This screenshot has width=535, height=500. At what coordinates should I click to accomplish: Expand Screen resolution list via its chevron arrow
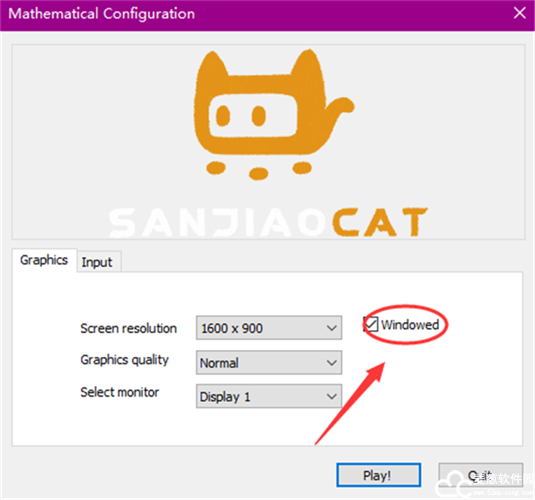(331, 328)
